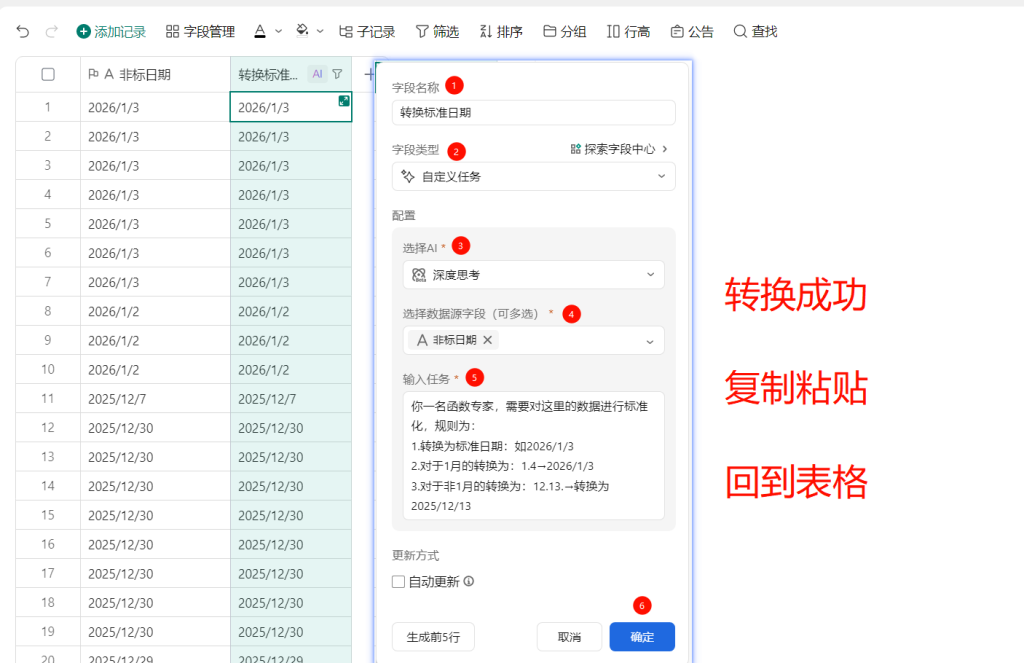The height and width of the screenshot is (663, 1024).
Task: Click converted cell in row 2
Action: [x=291, y=137]
